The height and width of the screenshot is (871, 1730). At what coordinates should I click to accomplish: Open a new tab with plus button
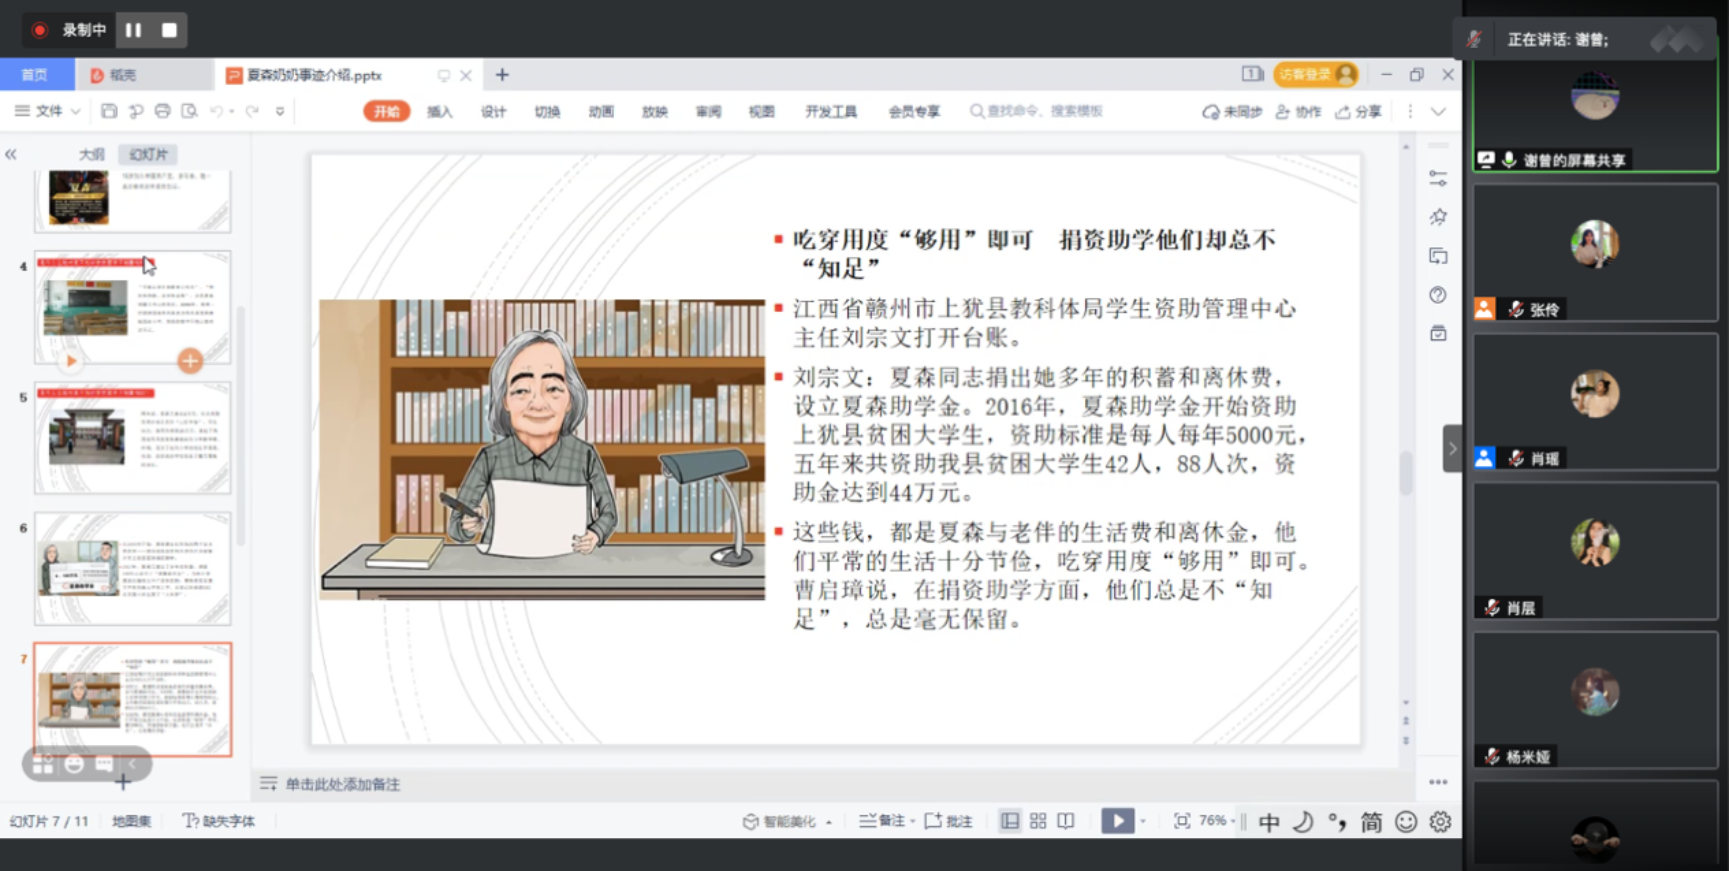pyautogui.click(x=502, y=75)
